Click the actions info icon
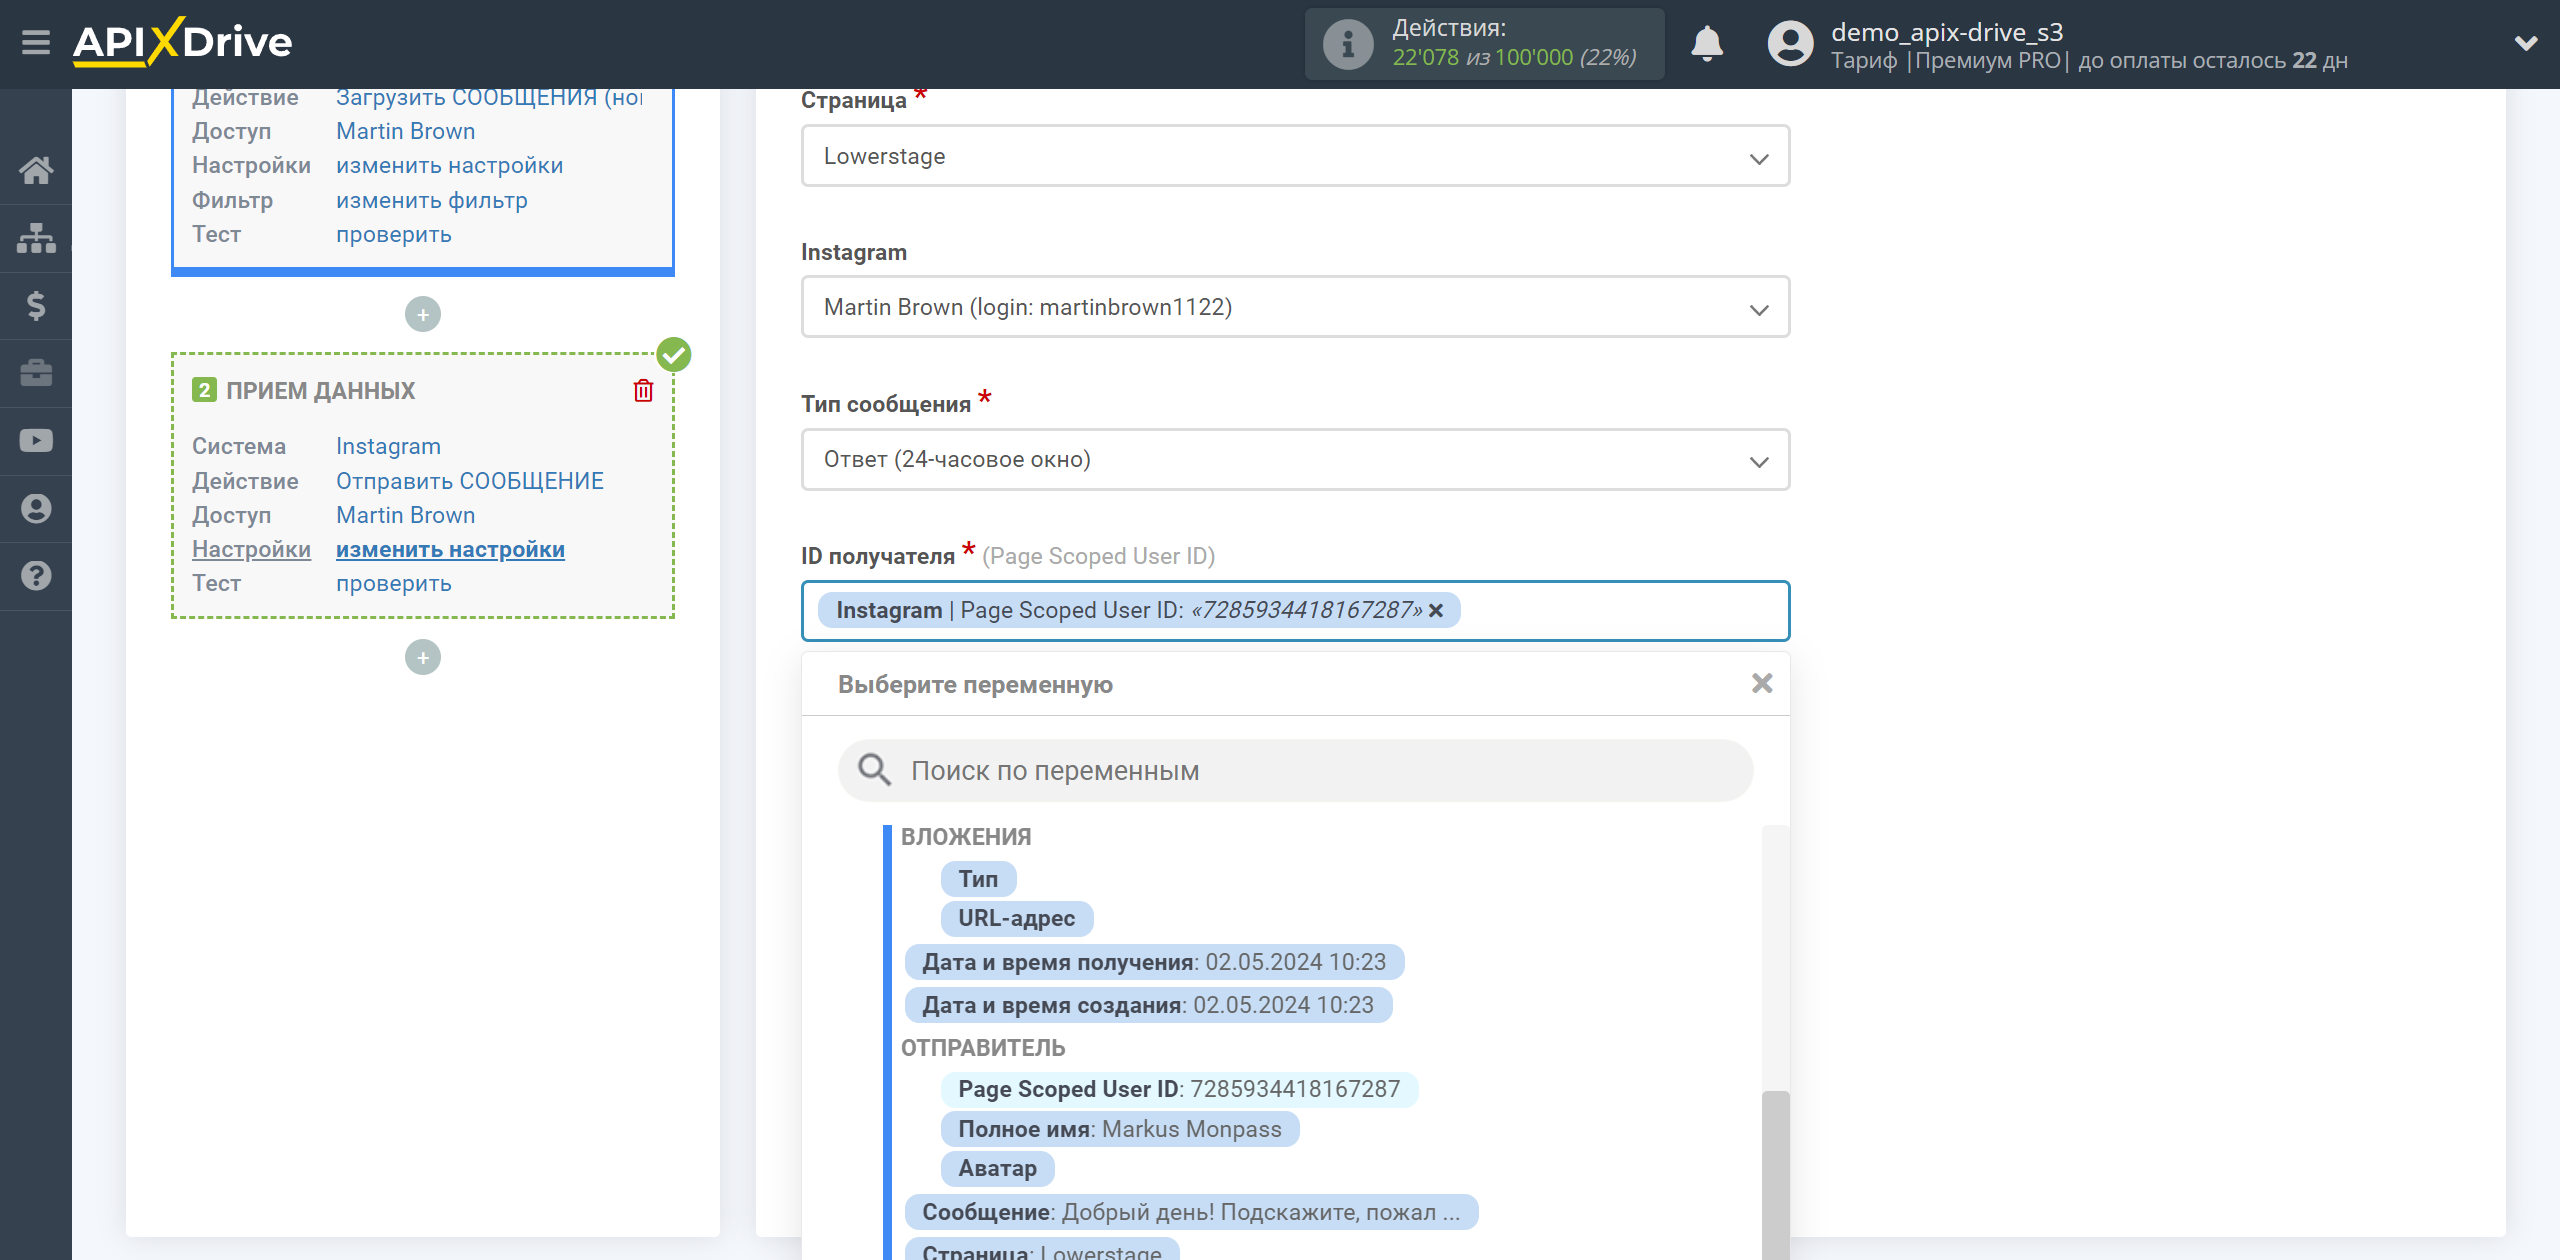Image resolution: width=2560 pixels, height=1260 pixels. coord(1347,44)
